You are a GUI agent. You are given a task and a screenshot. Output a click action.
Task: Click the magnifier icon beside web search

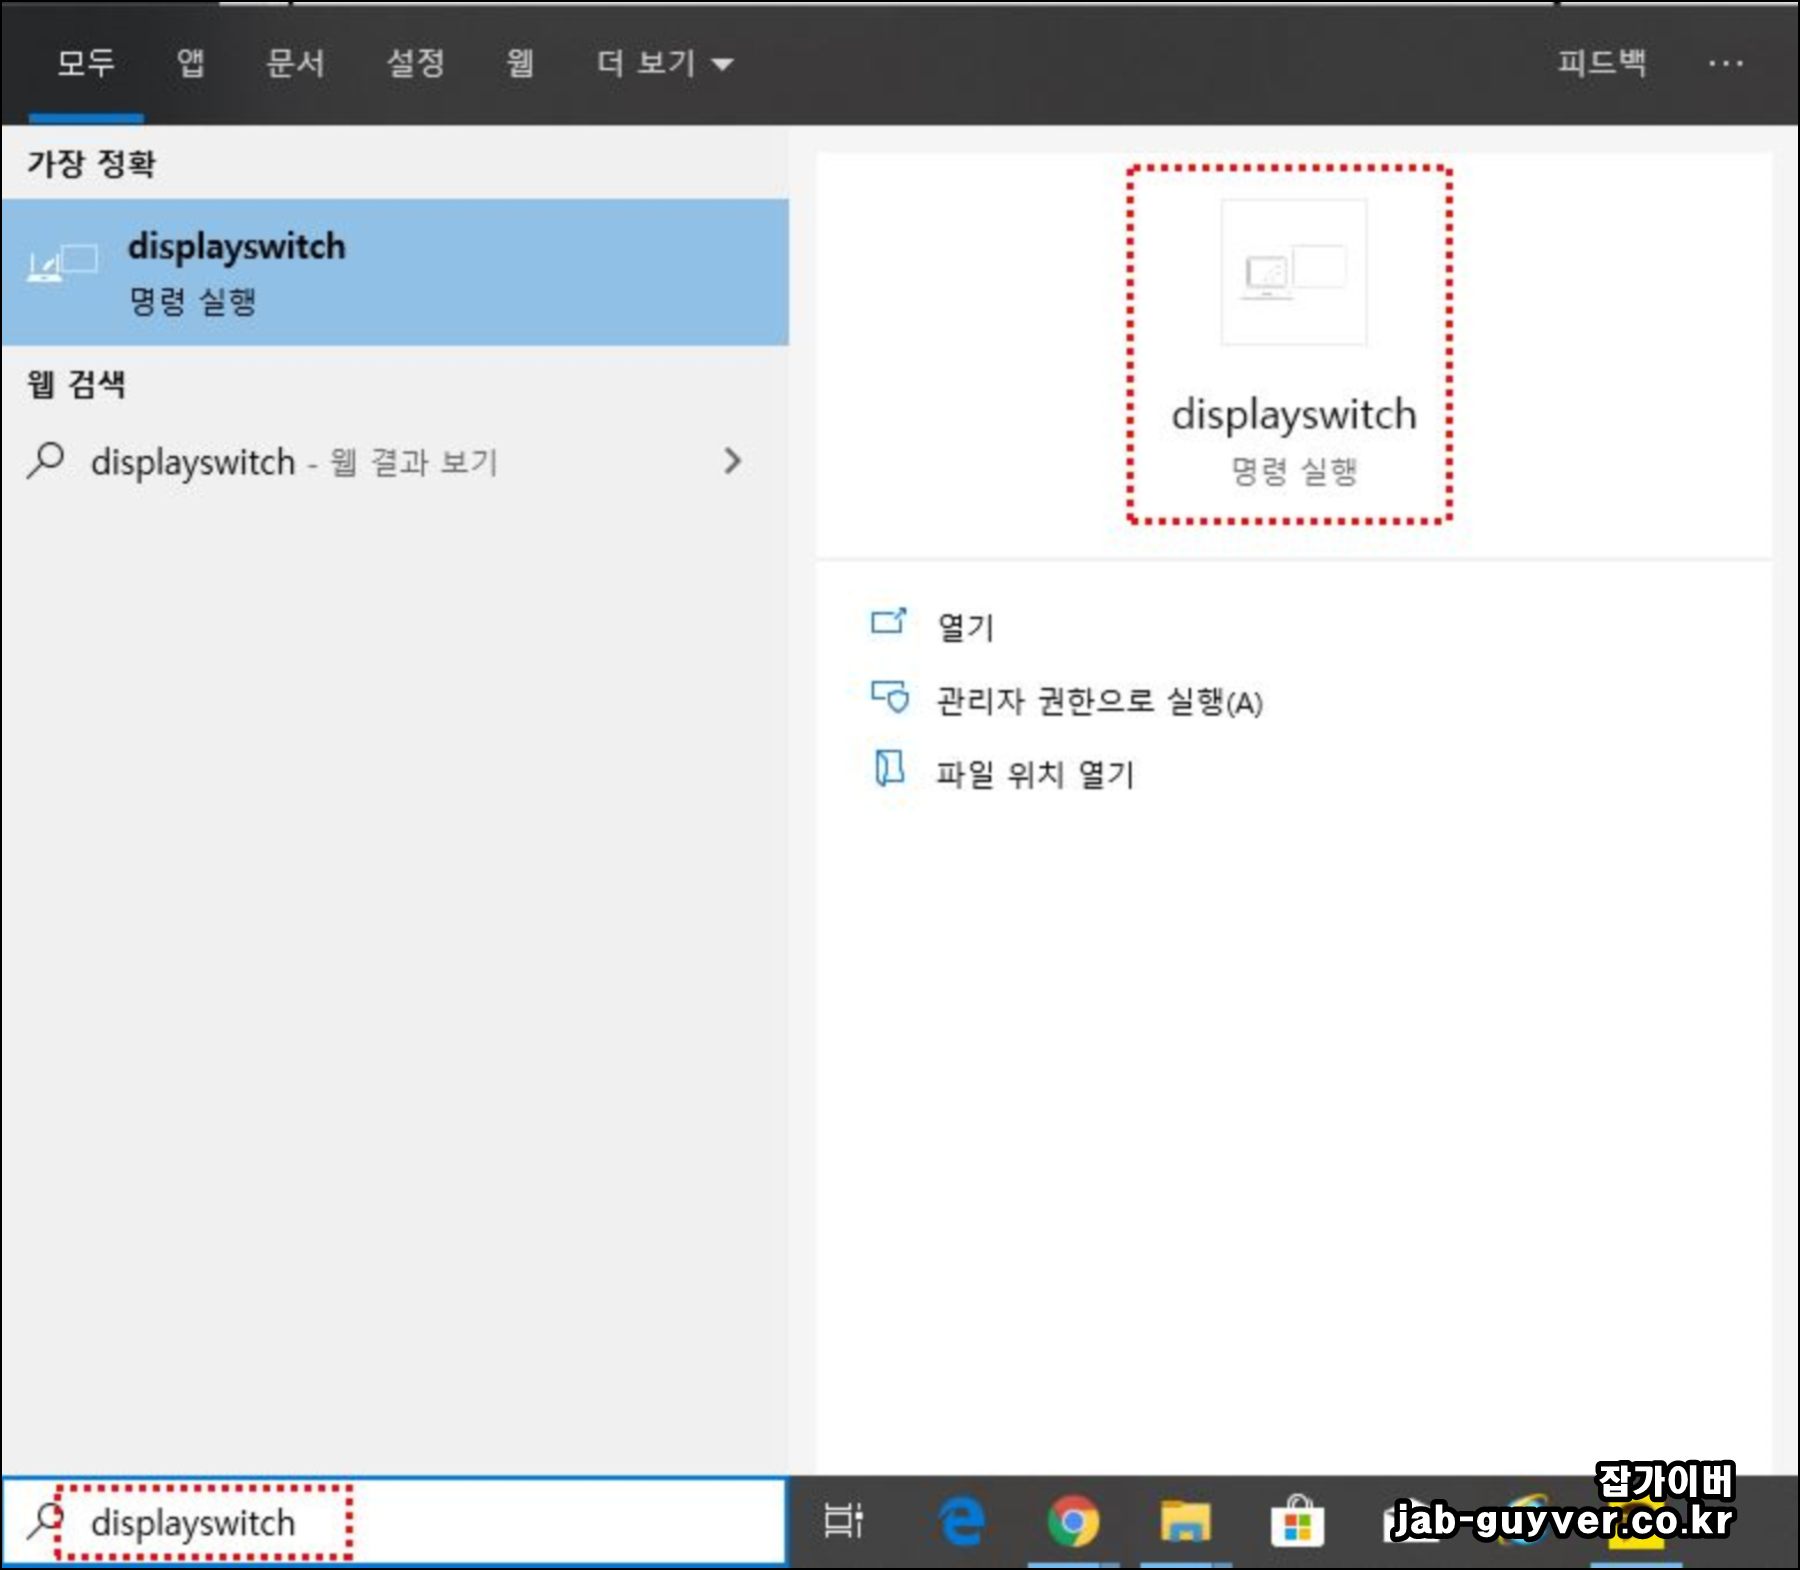click(x=46, y=461)
